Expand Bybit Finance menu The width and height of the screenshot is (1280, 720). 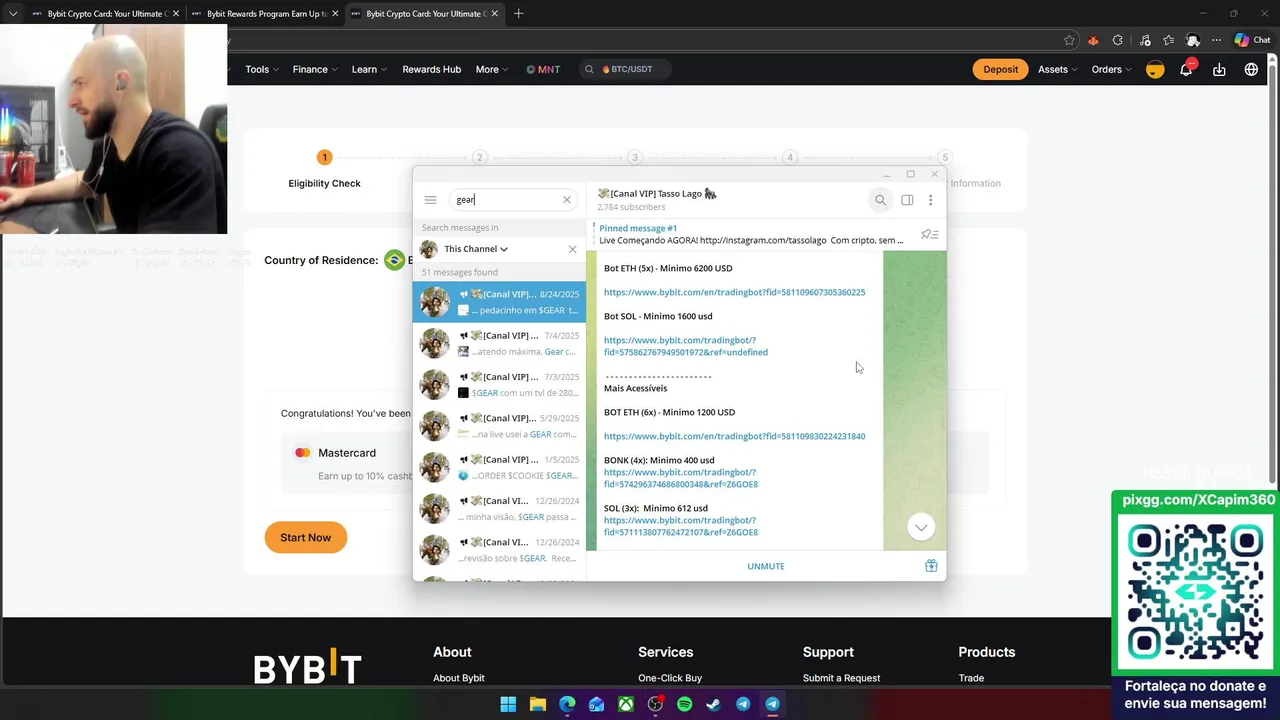coord(315,69)
